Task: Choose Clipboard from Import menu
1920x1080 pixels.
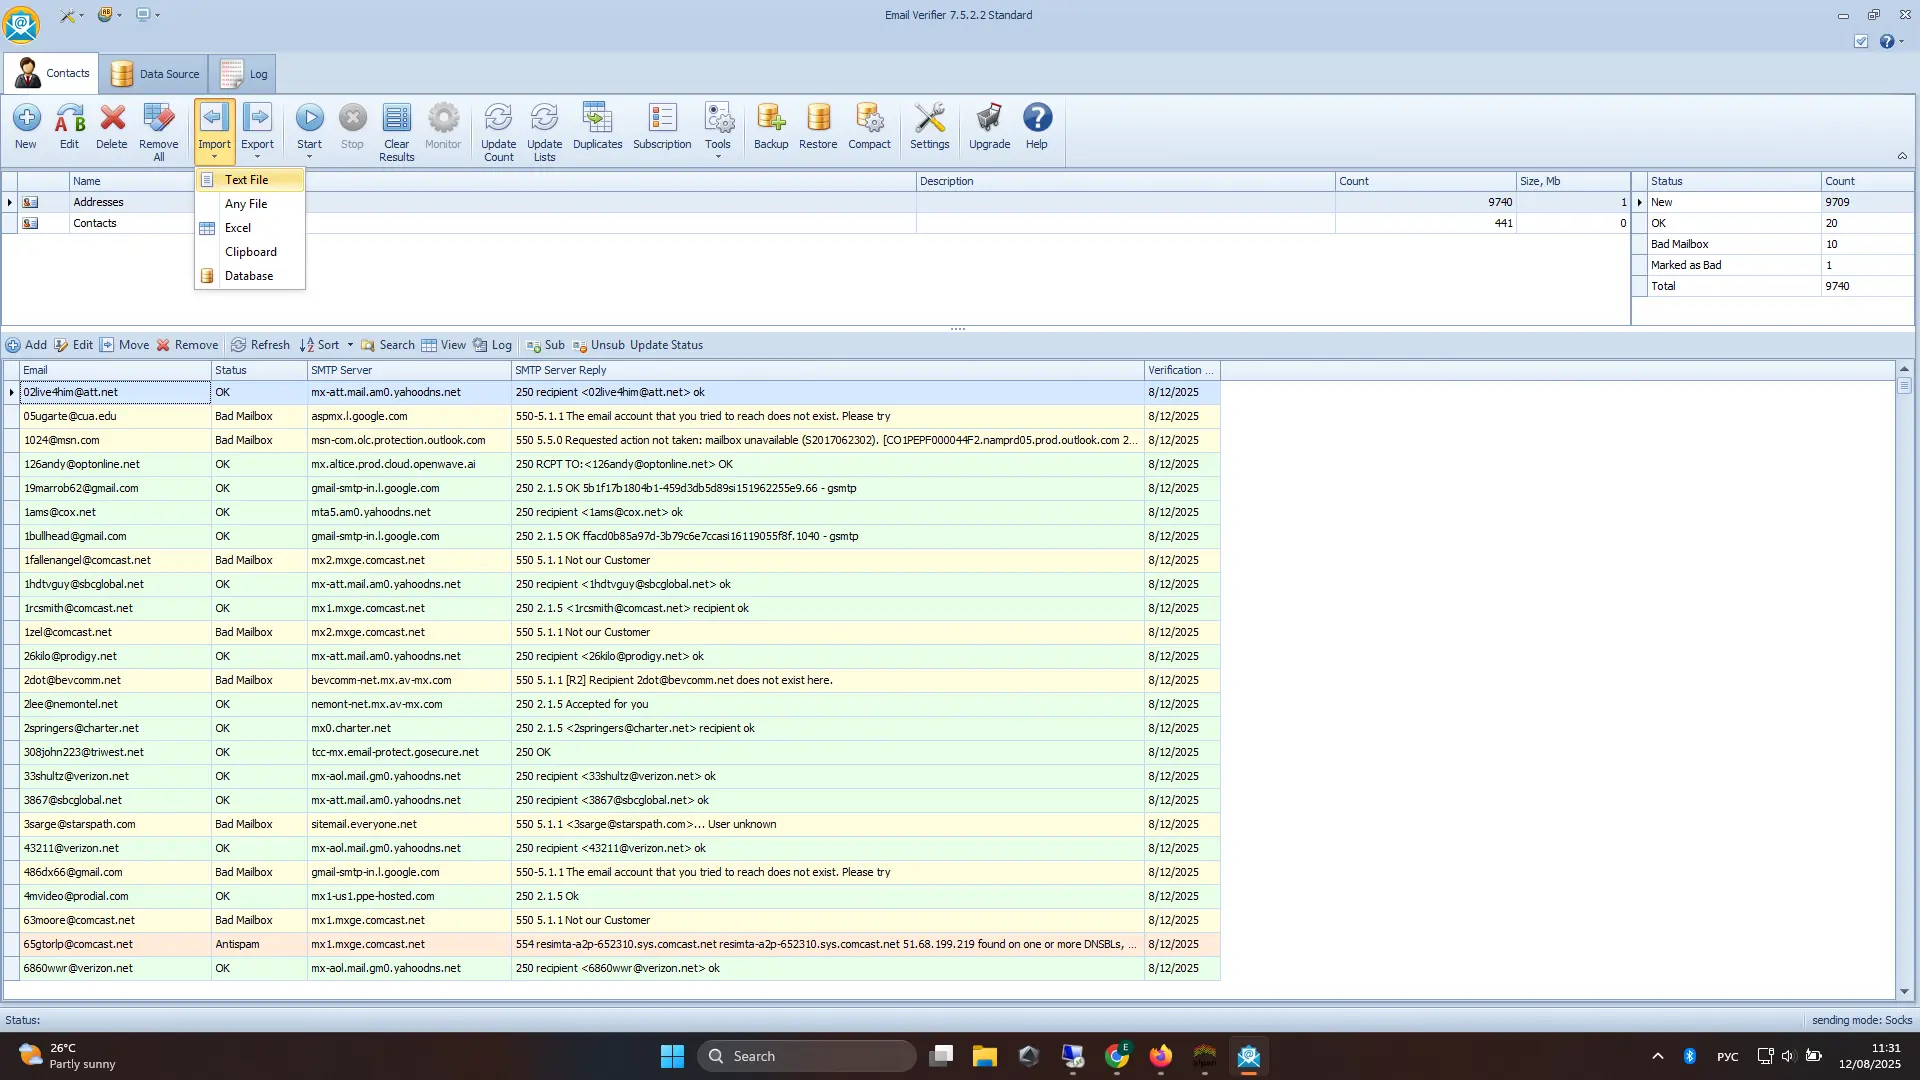Action: pos(250,252)
